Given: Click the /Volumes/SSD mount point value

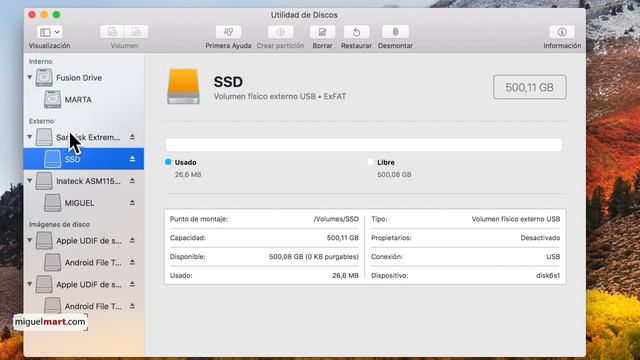Looking at the screenshot, I should 336,219.
